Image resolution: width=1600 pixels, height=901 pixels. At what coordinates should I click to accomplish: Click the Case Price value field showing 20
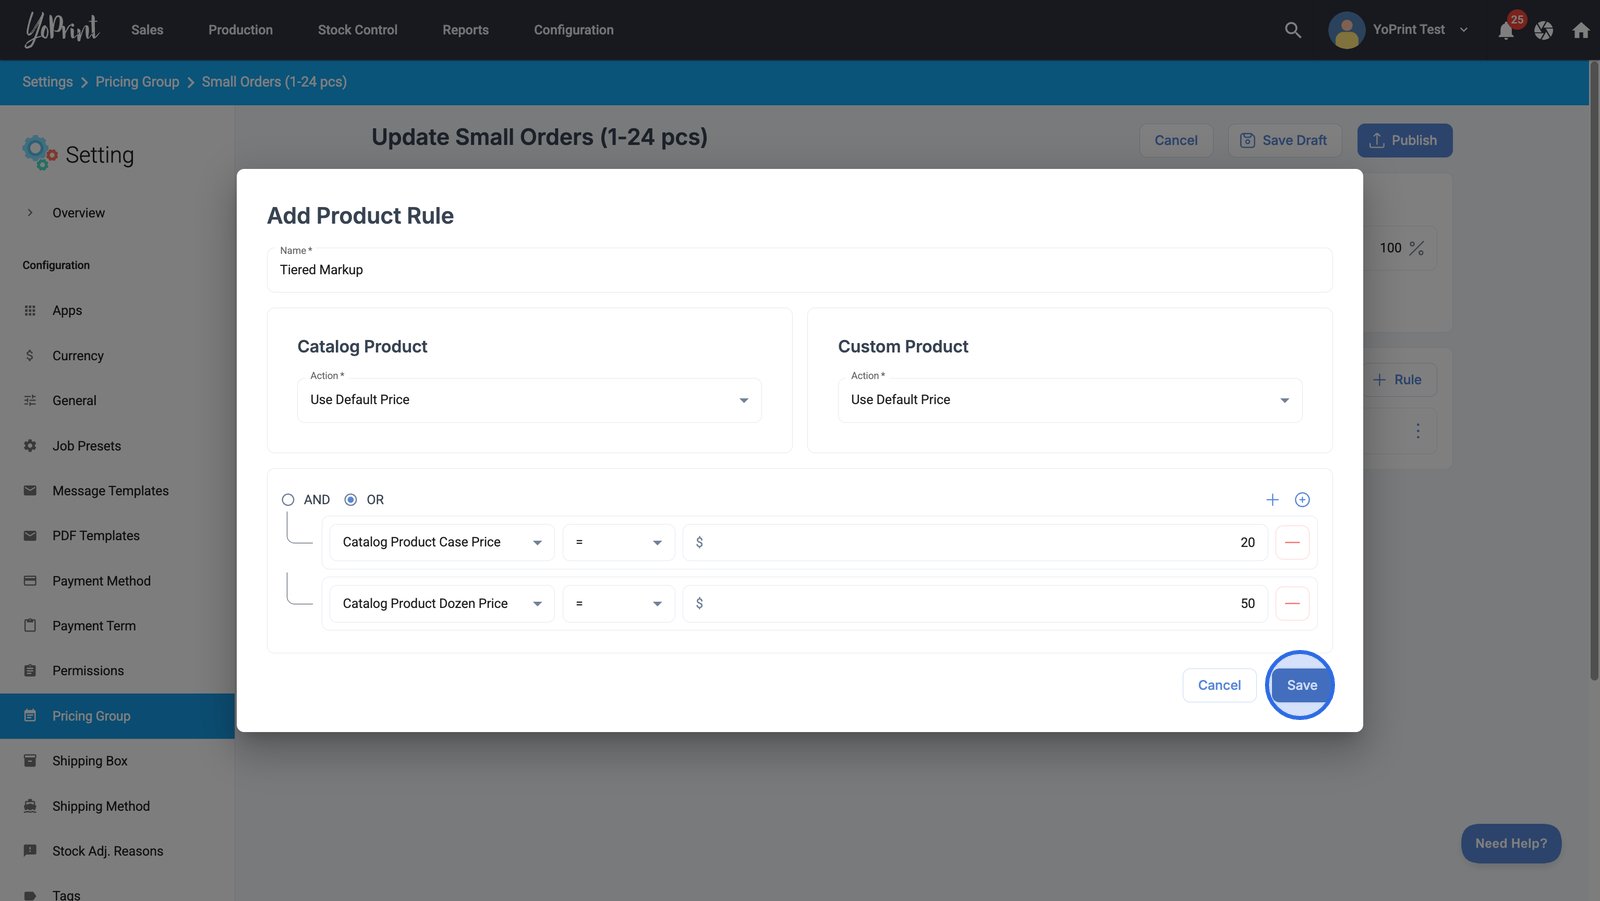[975, 542]
